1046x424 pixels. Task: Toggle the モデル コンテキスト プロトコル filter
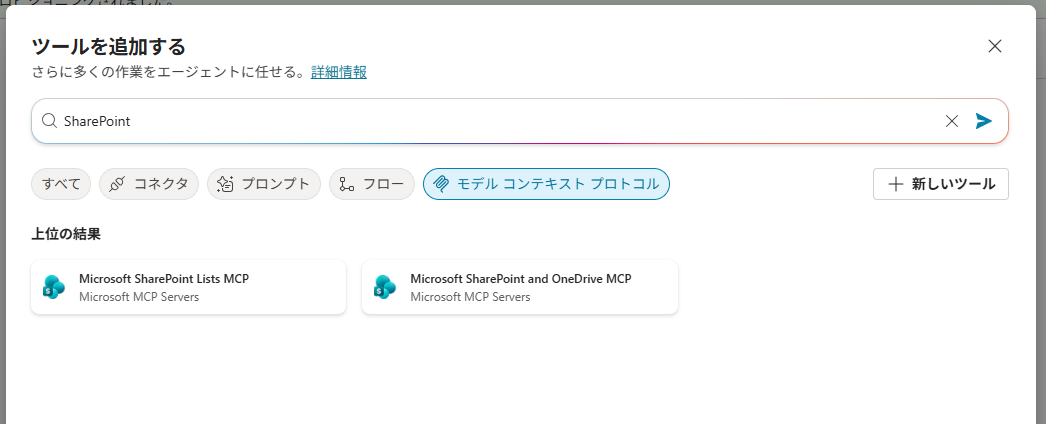click(x=546, y=184)
